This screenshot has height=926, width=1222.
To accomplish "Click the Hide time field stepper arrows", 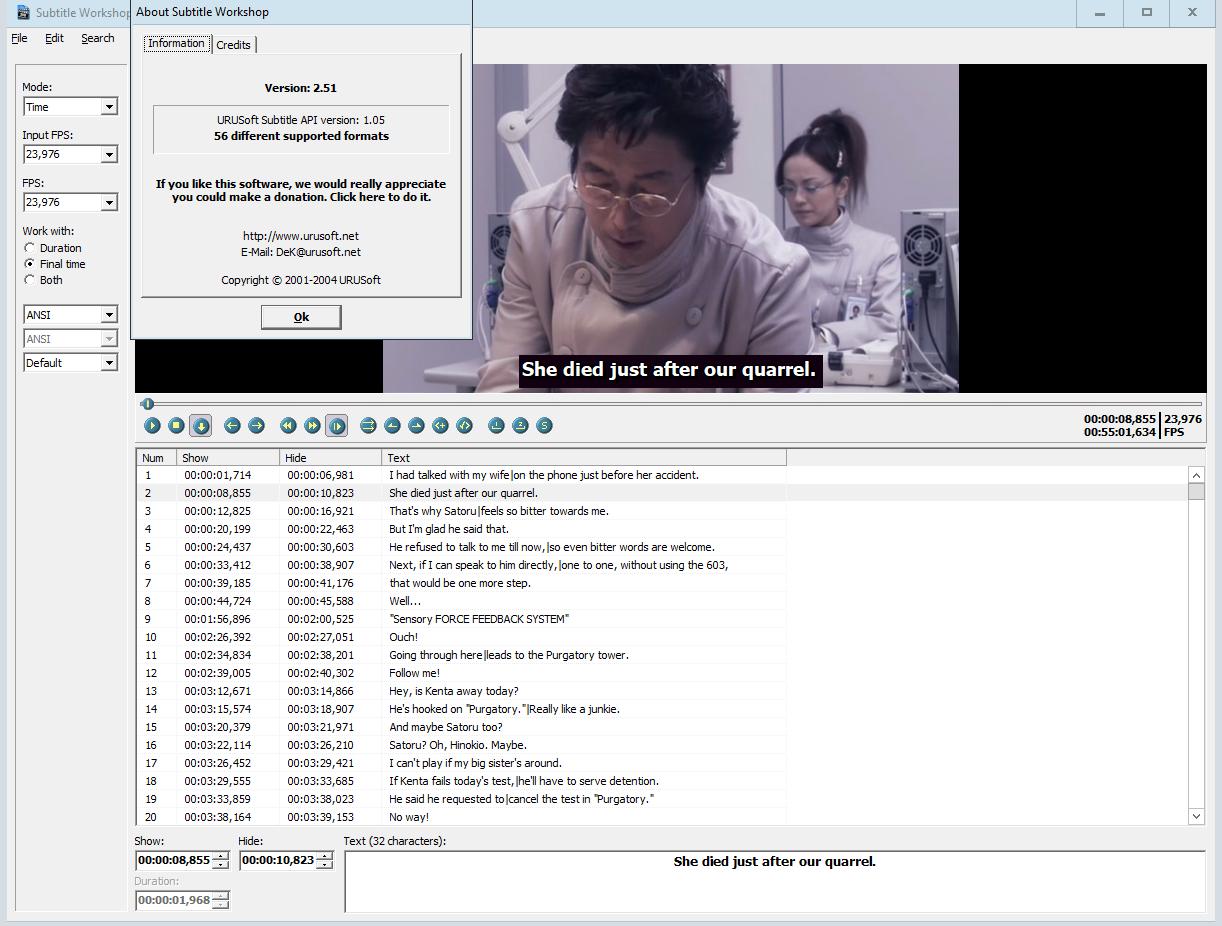I will pos(324,860).
